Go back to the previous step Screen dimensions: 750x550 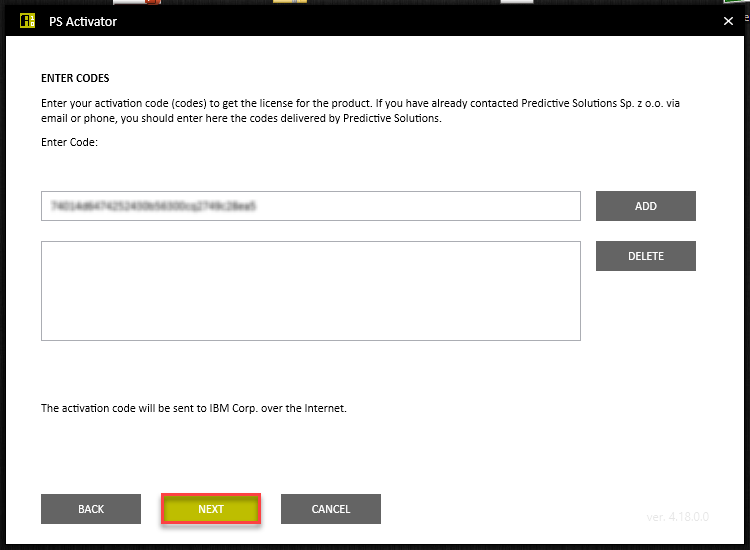91,509
